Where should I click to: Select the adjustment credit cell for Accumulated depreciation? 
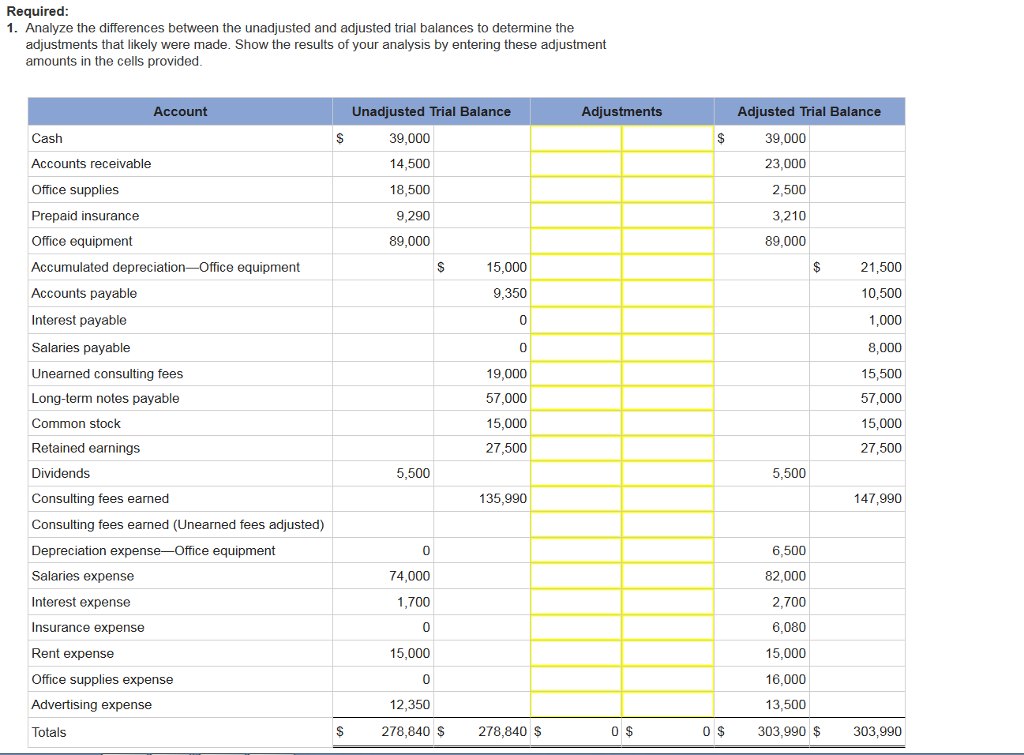click(x=668, y=267)
